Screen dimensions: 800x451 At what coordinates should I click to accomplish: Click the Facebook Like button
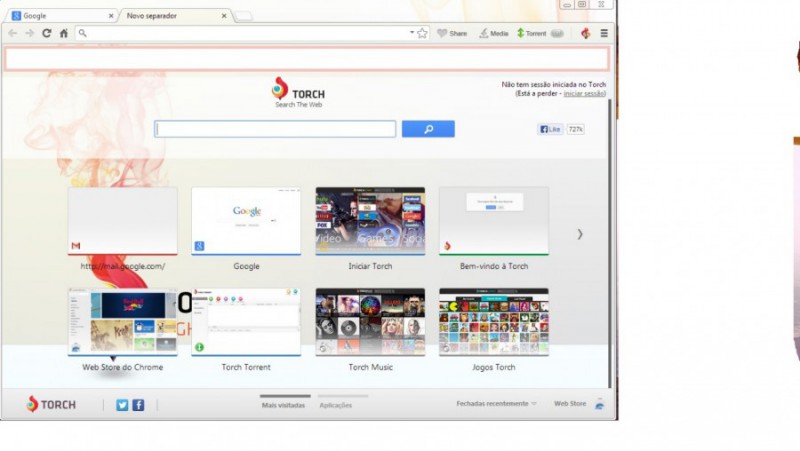550,129
